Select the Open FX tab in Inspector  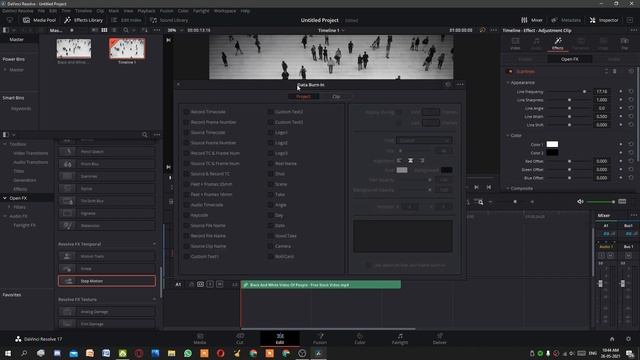[x=569, y=59]
